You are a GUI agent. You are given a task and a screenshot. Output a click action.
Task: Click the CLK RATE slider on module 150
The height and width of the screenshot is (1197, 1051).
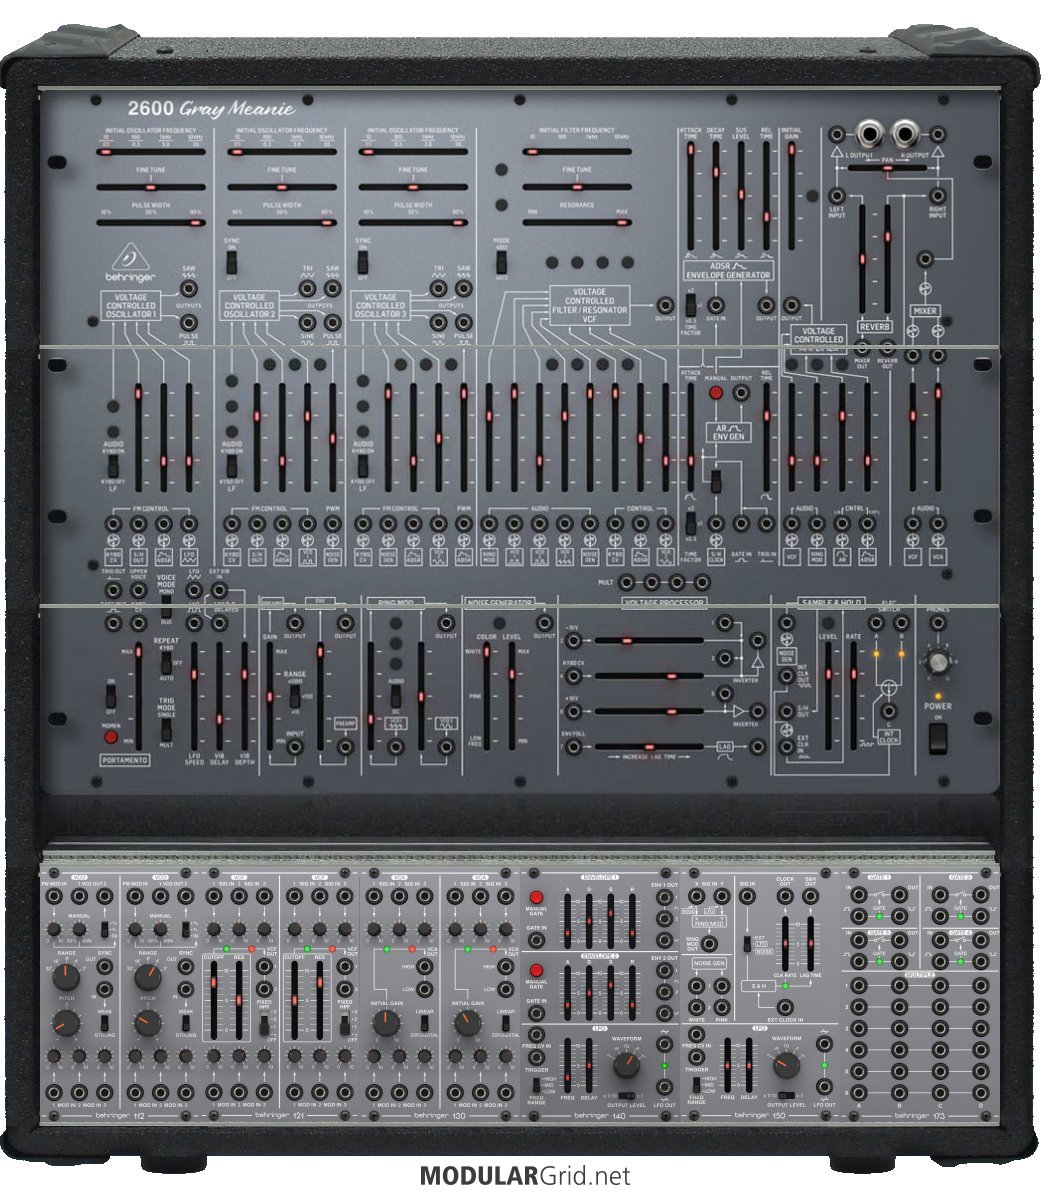click(x=785, y=944)
